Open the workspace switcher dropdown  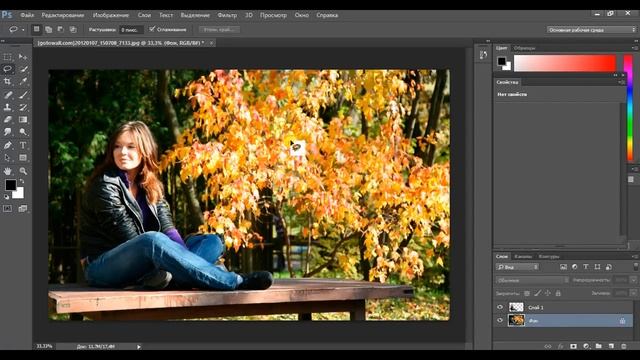(591, 30)
